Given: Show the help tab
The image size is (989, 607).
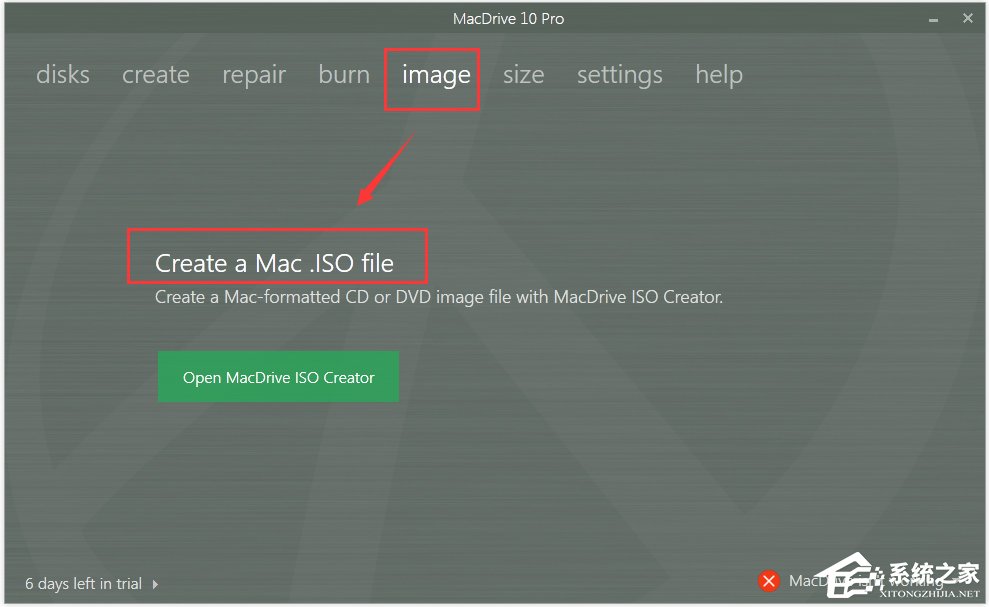Looking at the screenshot, I should click(x=719, y=76).
